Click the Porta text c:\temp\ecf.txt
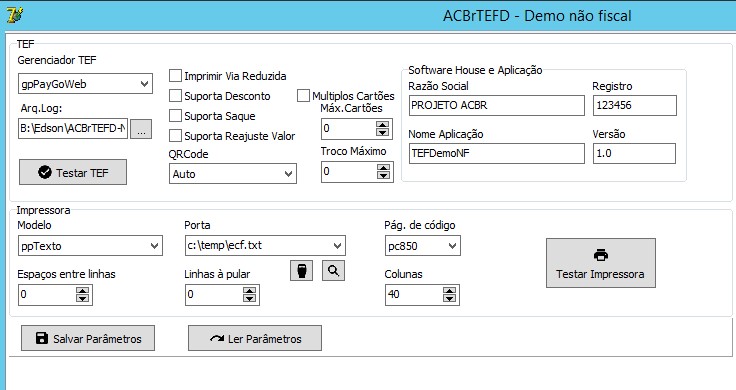This screenshot has width=736, height=390. tap(225, 245)
